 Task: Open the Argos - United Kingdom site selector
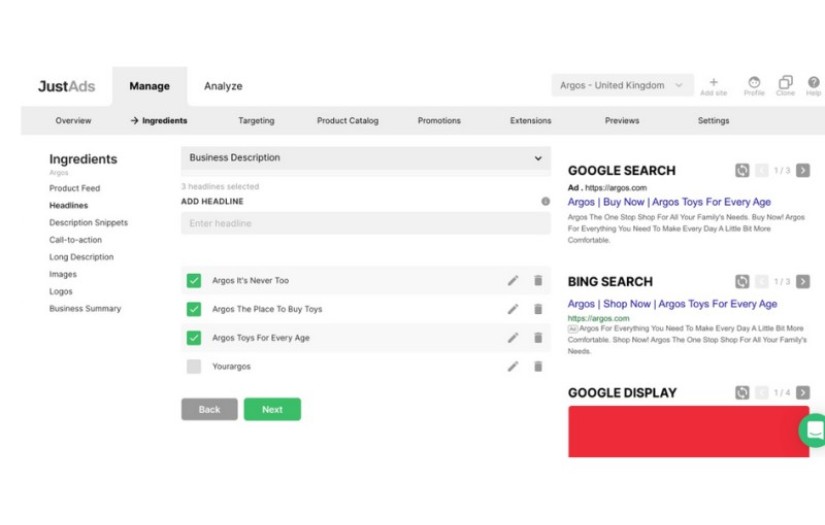(621, 86)
